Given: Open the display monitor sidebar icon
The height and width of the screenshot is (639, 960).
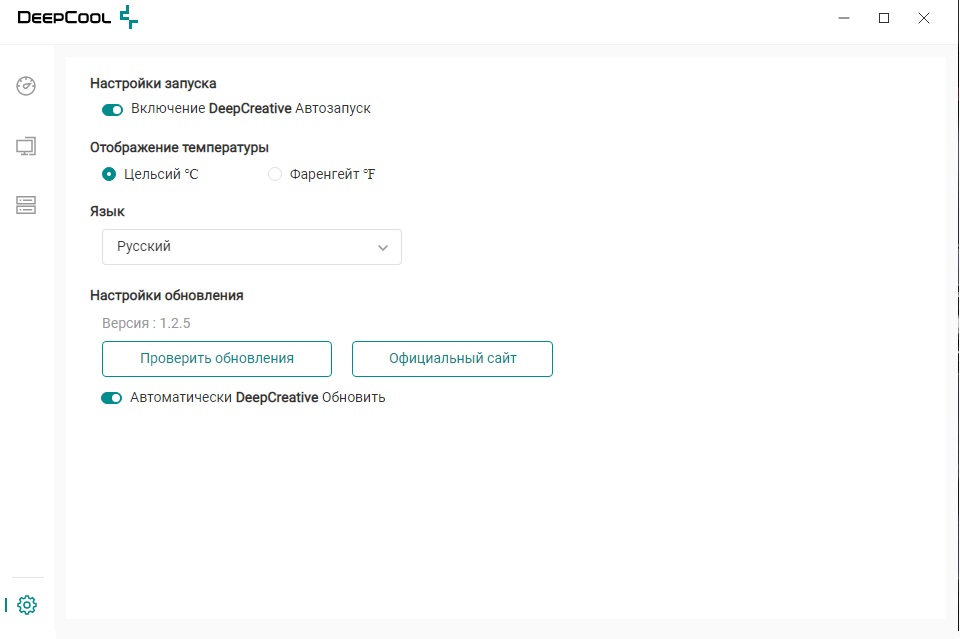Looking at the screenshot, I should point(26,146).
